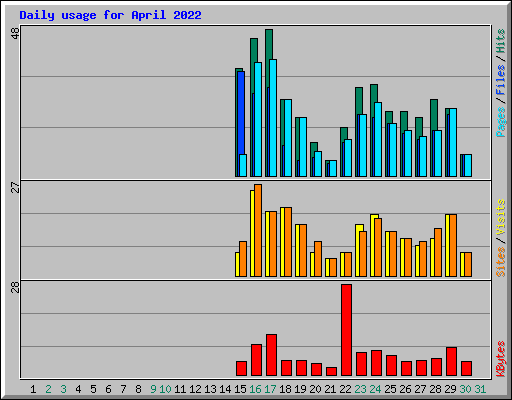Select day 17 on the date axis
Image resolution: width=512 pixels, height=400 pixels.
click(270, 389)
